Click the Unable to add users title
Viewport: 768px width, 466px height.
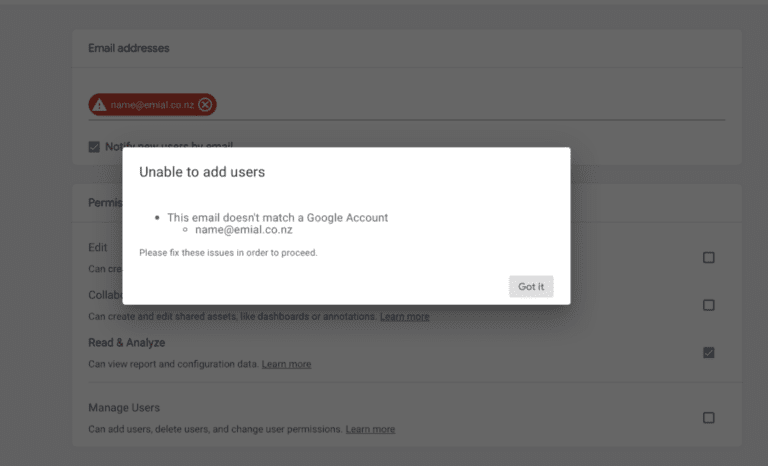click(202, 172)
